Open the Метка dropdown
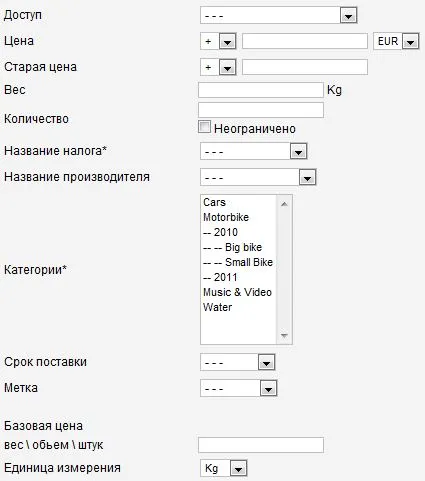This screenshot has height=481, width=425. pyautogui.click(x=239, y=388)
